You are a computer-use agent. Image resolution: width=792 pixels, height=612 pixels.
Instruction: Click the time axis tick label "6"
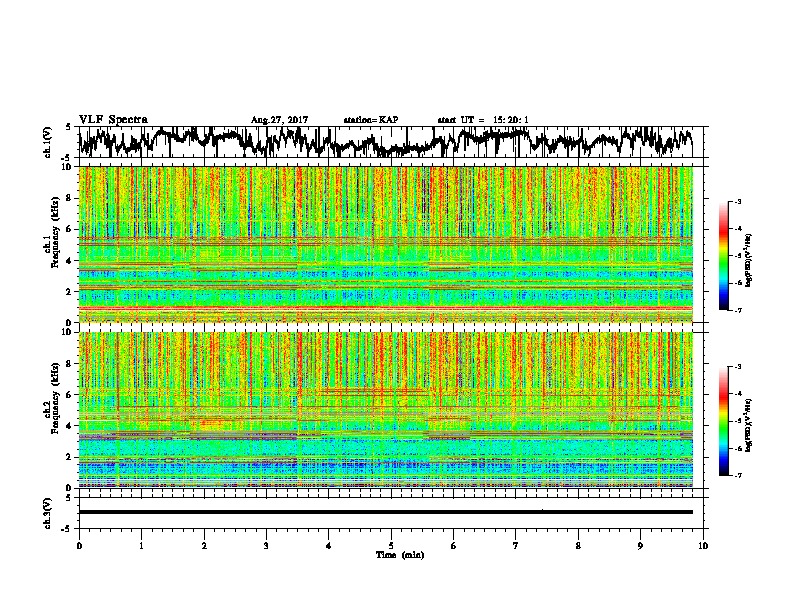coord(453,546)
